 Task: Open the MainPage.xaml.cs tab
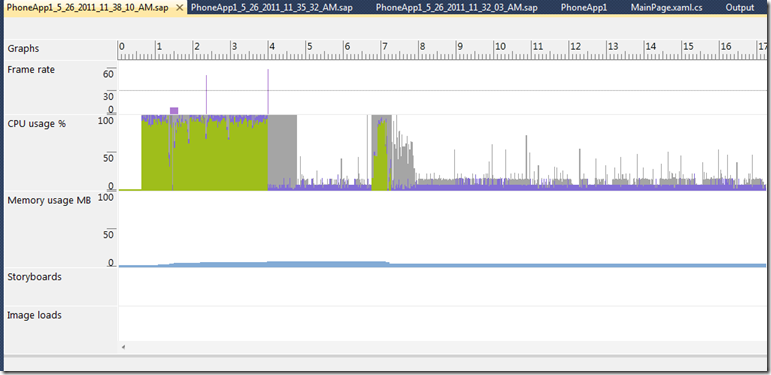(x=667, y=8)
